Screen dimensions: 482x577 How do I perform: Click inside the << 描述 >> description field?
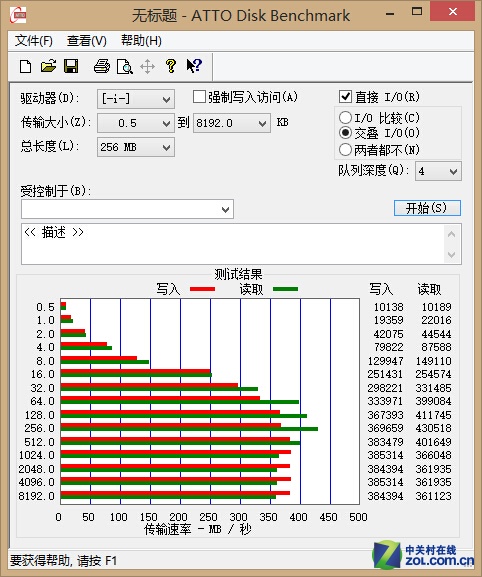point(232,244)
